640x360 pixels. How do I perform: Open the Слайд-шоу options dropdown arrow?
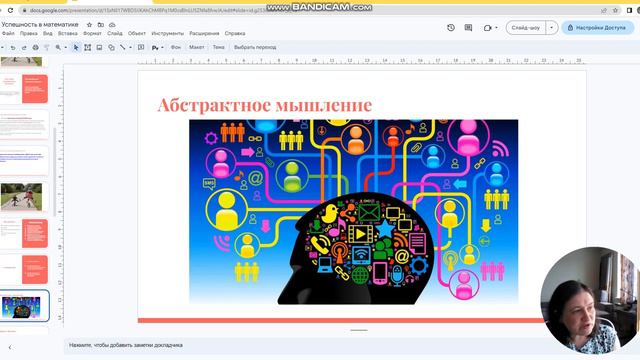pyautogui.click(x=551, y=28)
